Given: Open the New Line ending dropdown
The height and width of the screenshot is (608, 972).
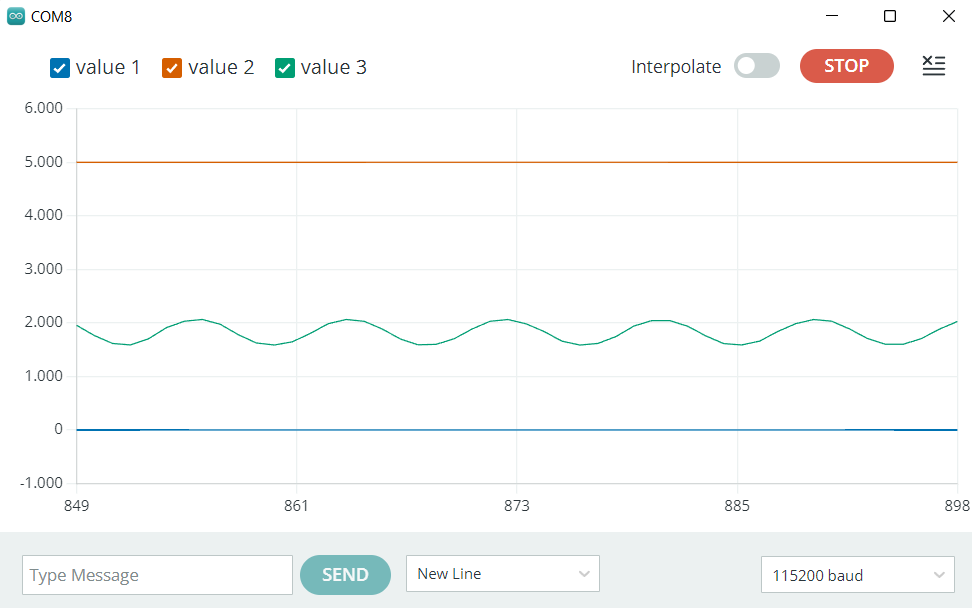Looking at the screenshot, I should (502, 574).
